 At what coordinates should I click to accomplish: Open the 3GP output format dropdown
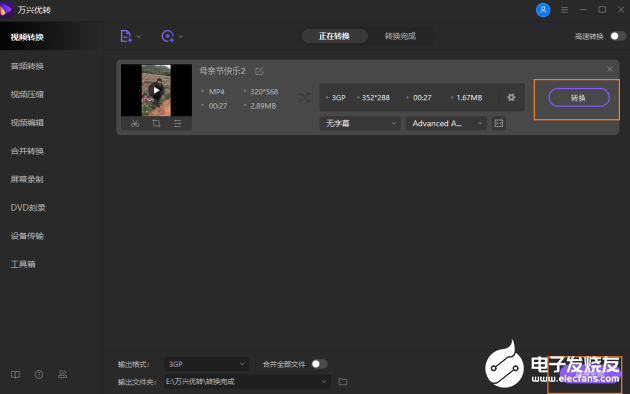207,364
